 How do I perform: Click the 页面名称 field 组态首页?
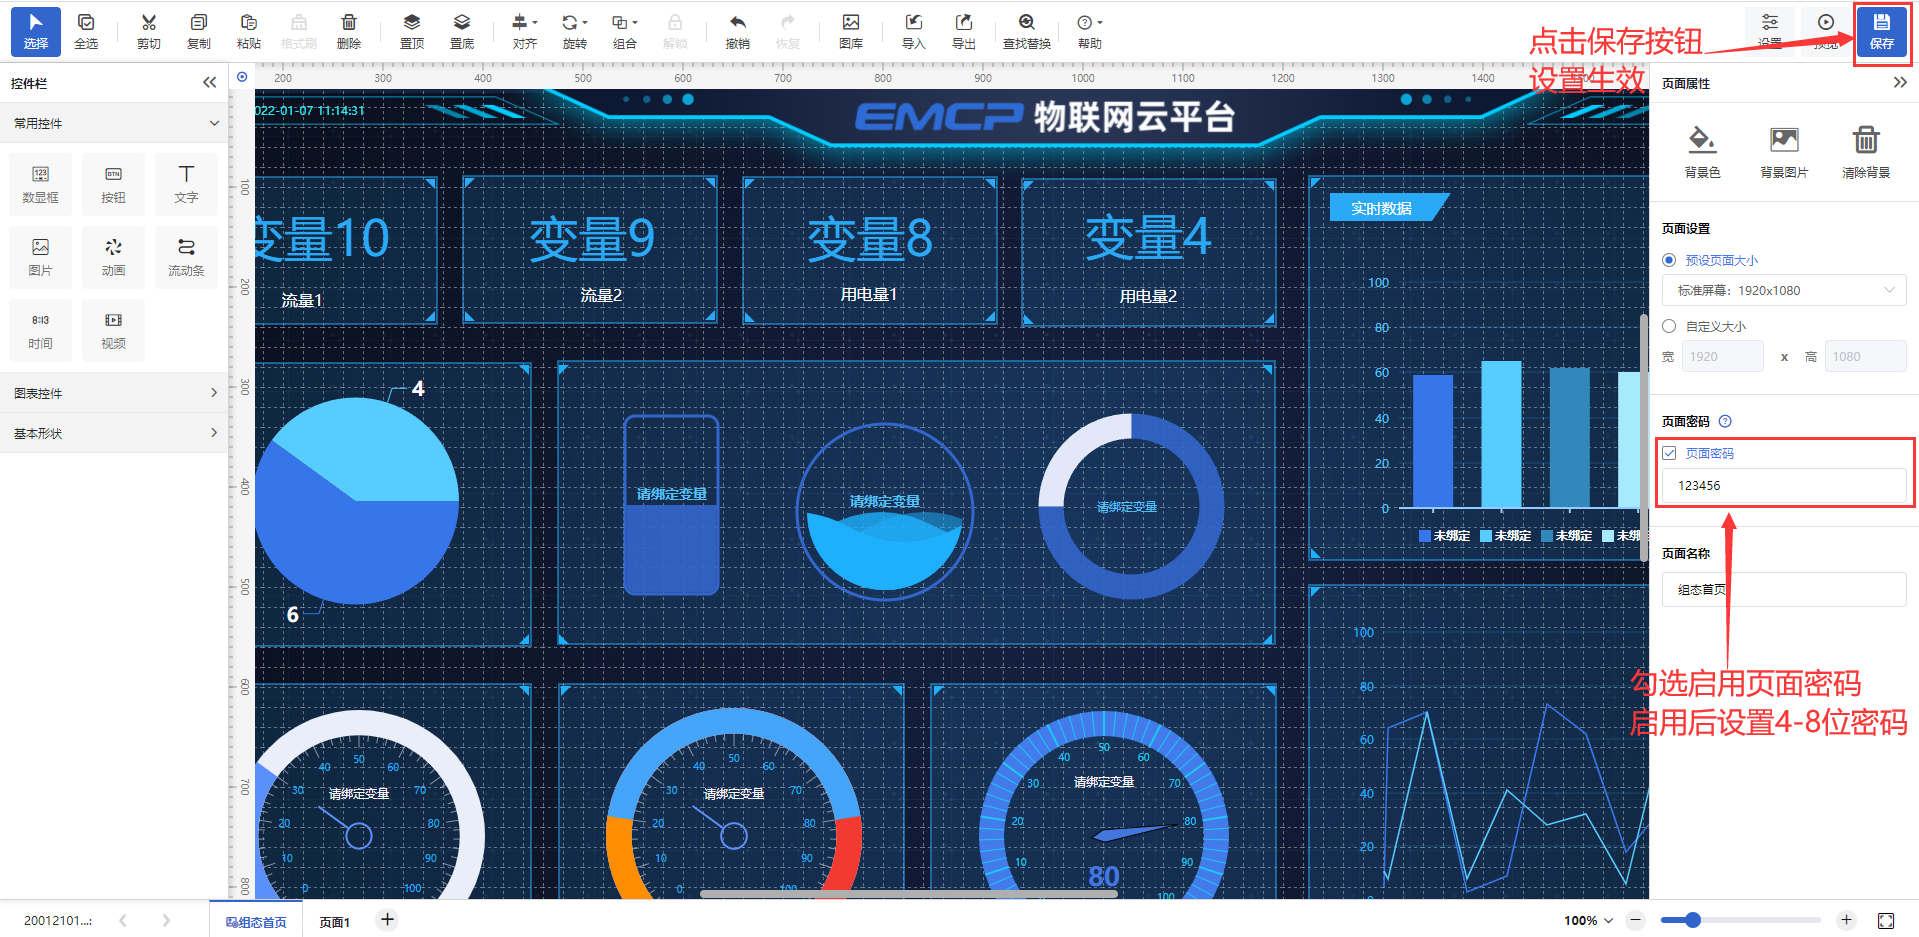click(1784, 589)
